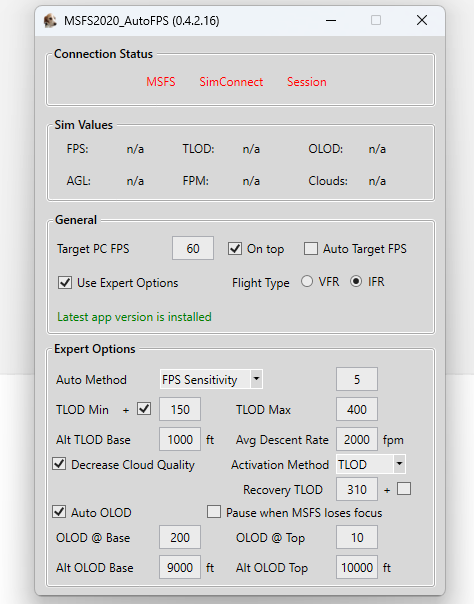Disable Decrease Cloud Quality option
Image resolution: width=474 pixels, height=604 pixels.
pyautogui.click(x=59, y=464)
